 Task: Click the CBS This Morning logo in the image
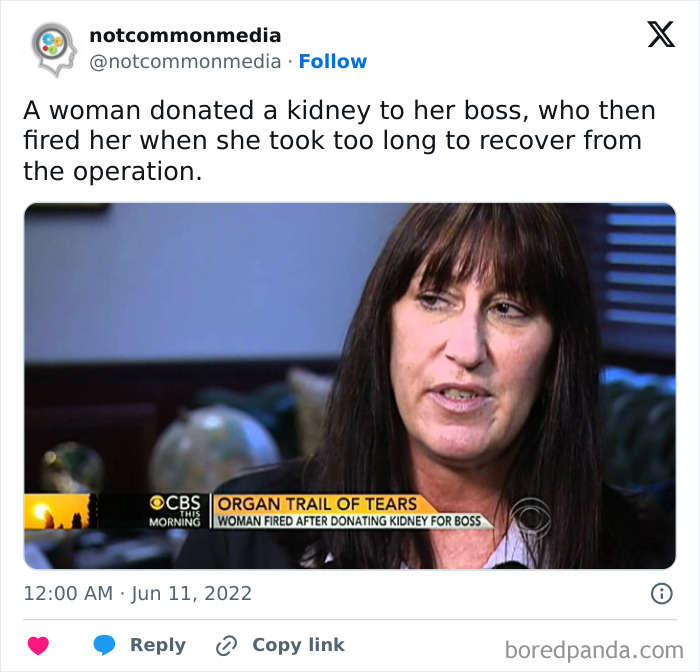175,511
